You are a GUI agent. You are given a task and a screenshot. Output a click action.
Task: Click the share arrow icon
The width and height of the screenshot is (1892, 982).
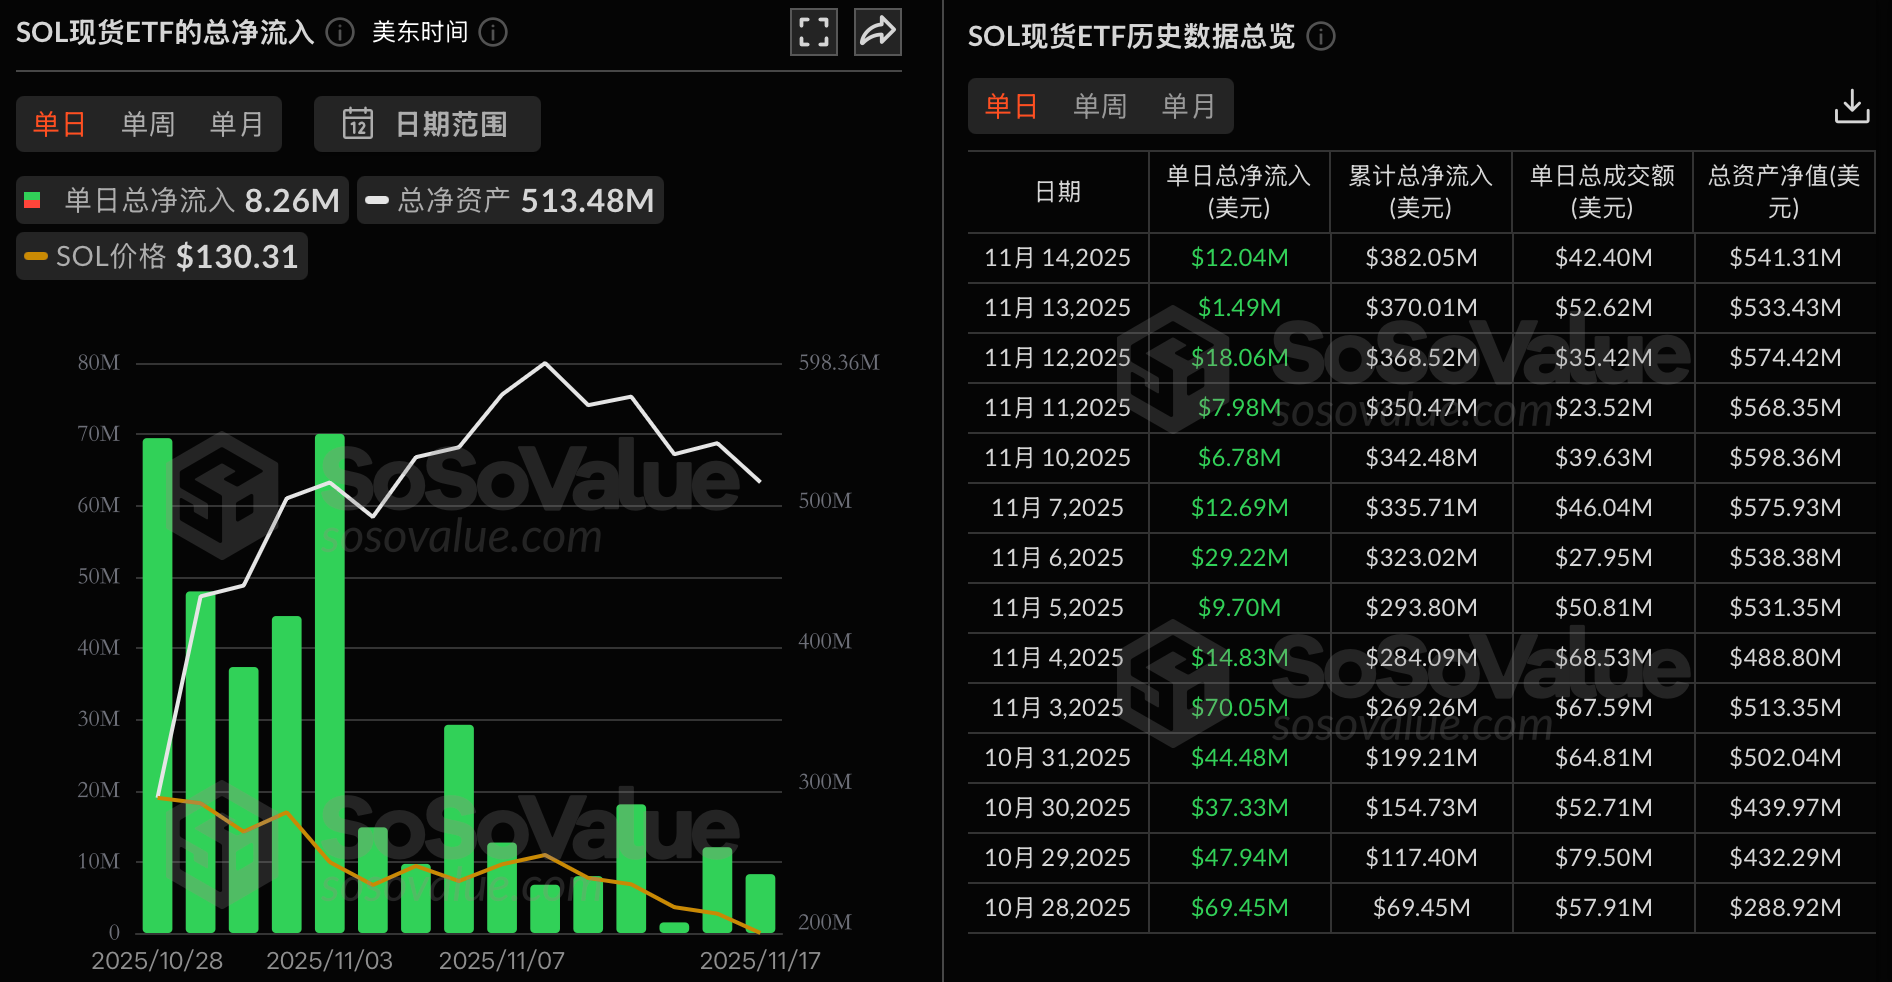point(877,32)
